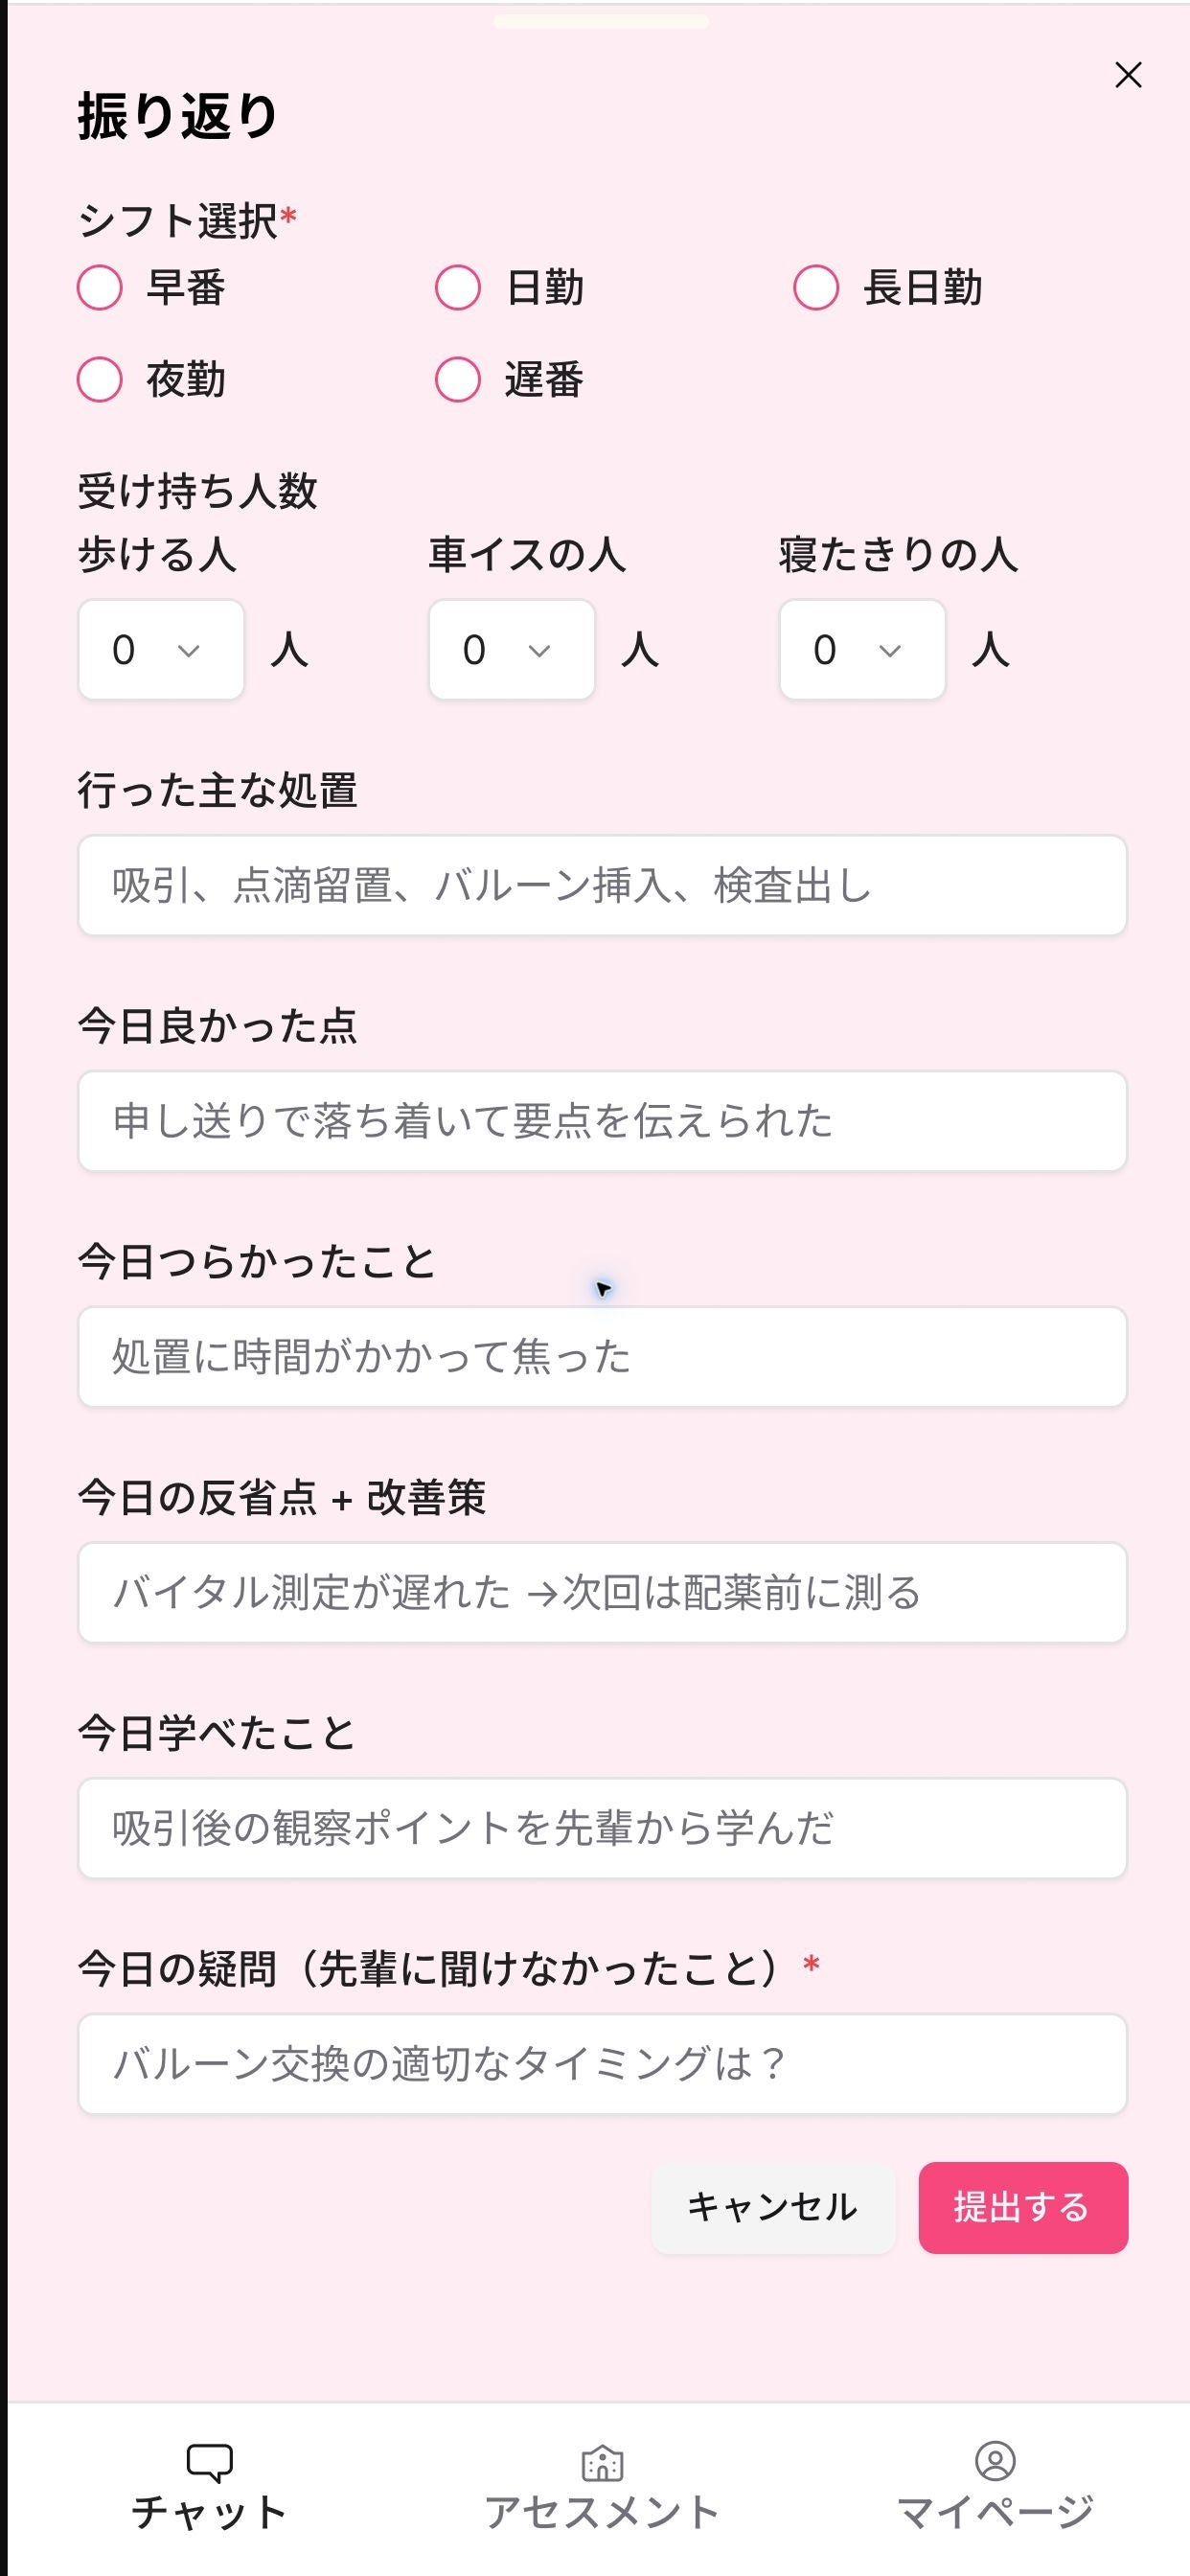Focus the 今日つらかったこと text box
Image resolution: width=1190 pixels, height=2576 pixels.
pyautogui.click(x=603, y=1357)
